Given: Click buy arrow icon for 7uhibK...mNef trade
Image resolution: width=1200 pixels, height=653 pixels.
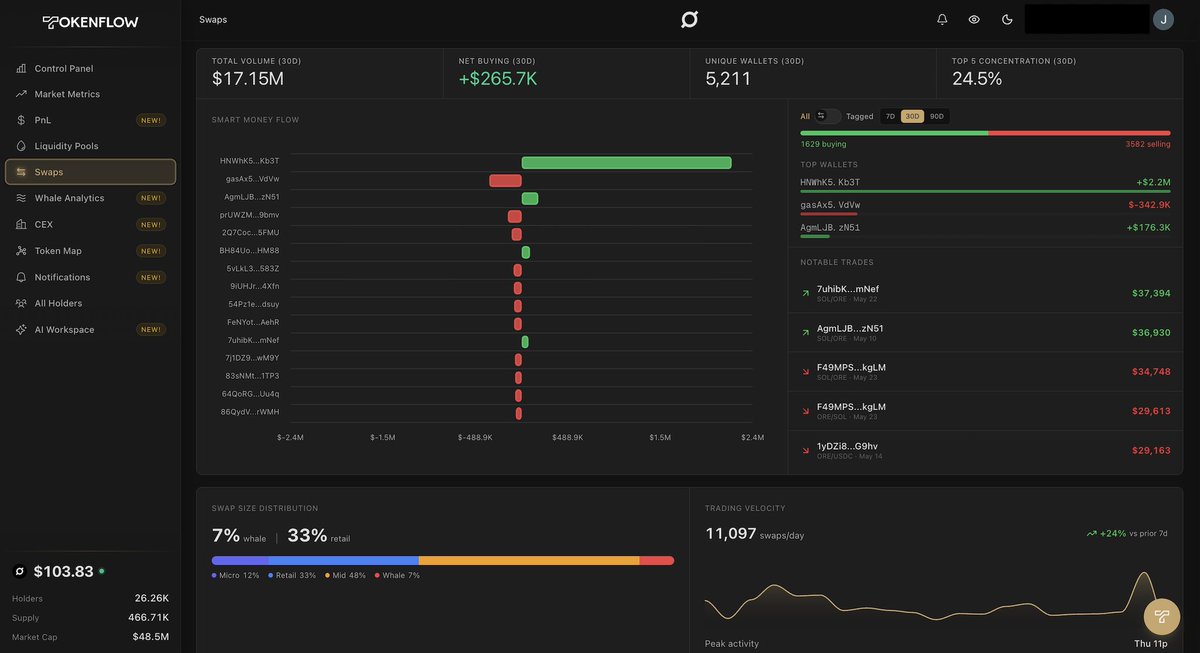Looking at the screenshot, I should (x=806, y=293).
